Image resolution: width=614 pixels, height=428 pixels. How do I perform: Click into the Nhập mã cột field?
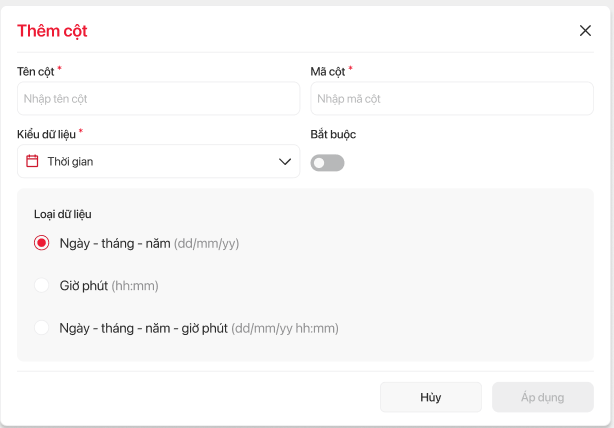452,99
